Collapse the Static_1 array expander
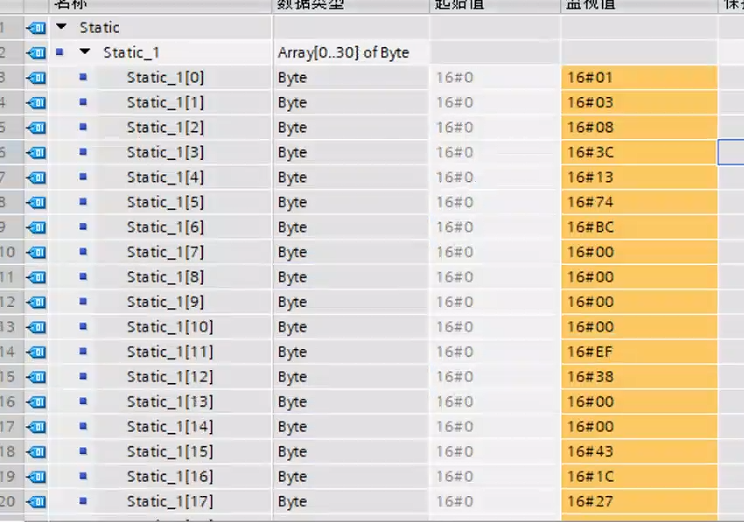Image resolution: width=744 pixels, height=522 pixels. [x=85, y=52]
